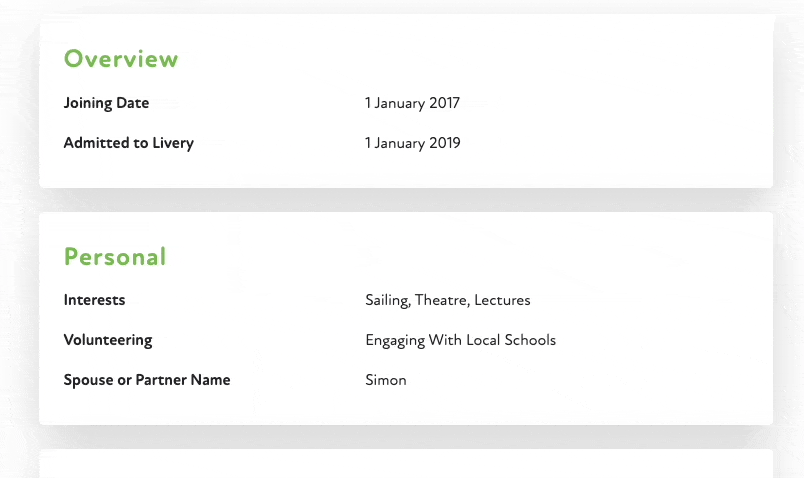Select the Joining Date label
This screenshot has height=478, width=804.
tap(106, 103)
